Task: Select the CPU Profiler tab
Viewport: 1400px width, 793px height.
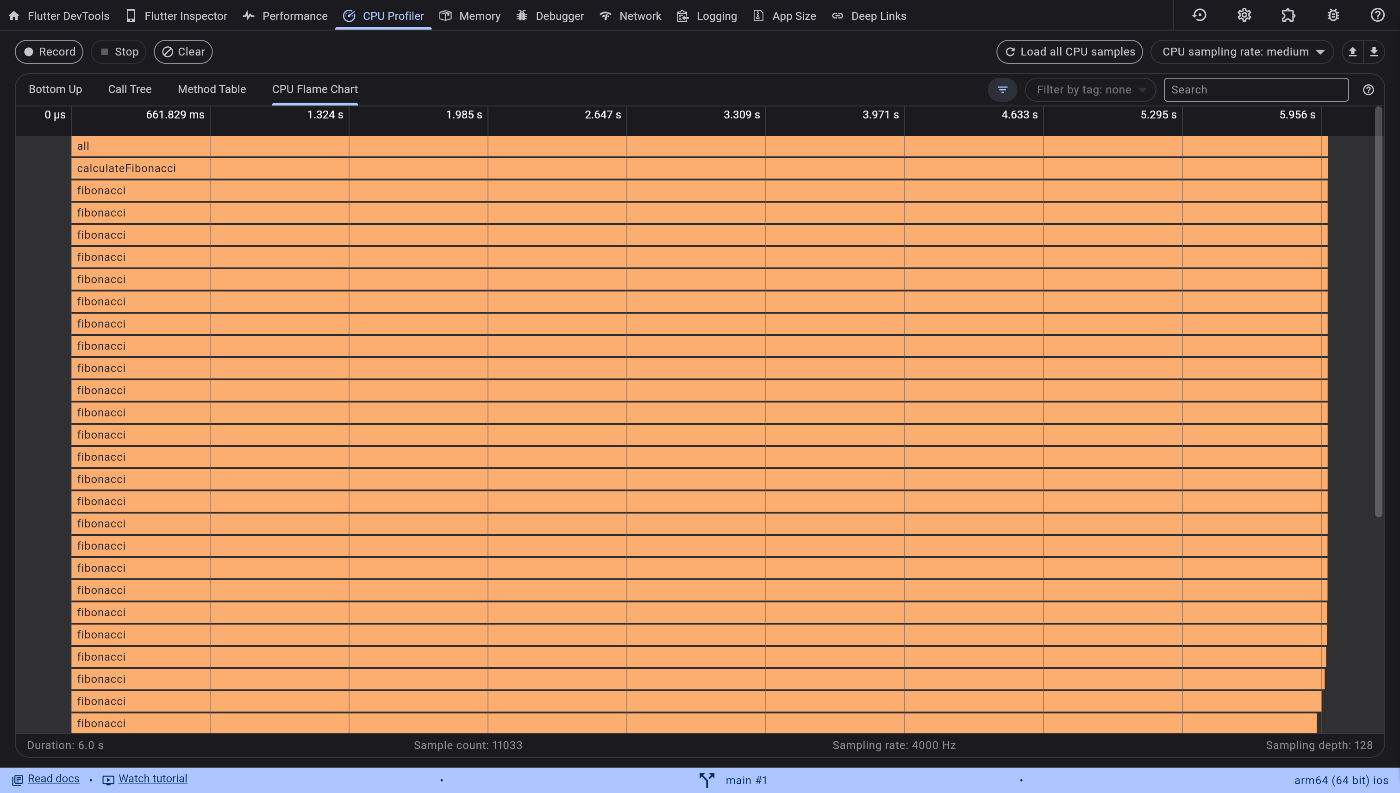Action: [383, 16]
